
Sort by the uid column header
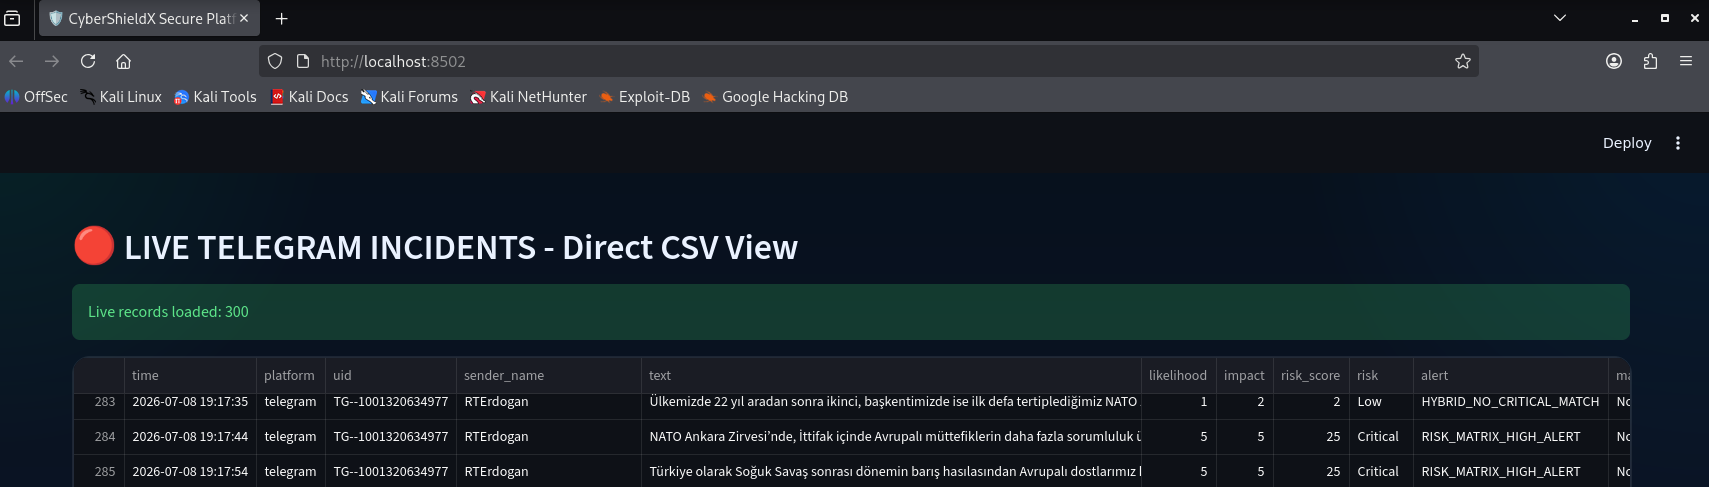(391, 375)
